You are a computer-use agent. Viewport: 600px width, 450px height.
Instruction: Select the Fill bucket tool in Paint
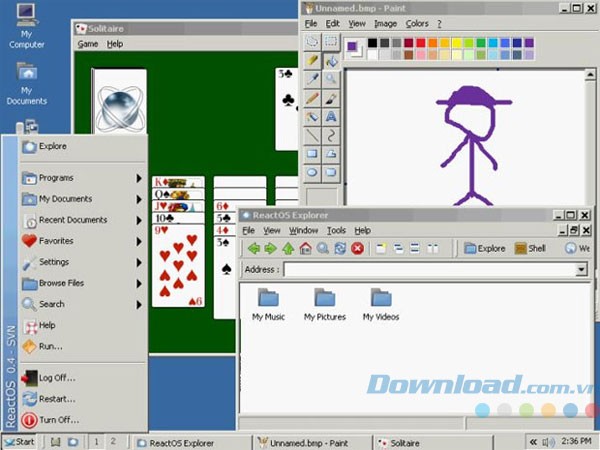coord(331,60)
